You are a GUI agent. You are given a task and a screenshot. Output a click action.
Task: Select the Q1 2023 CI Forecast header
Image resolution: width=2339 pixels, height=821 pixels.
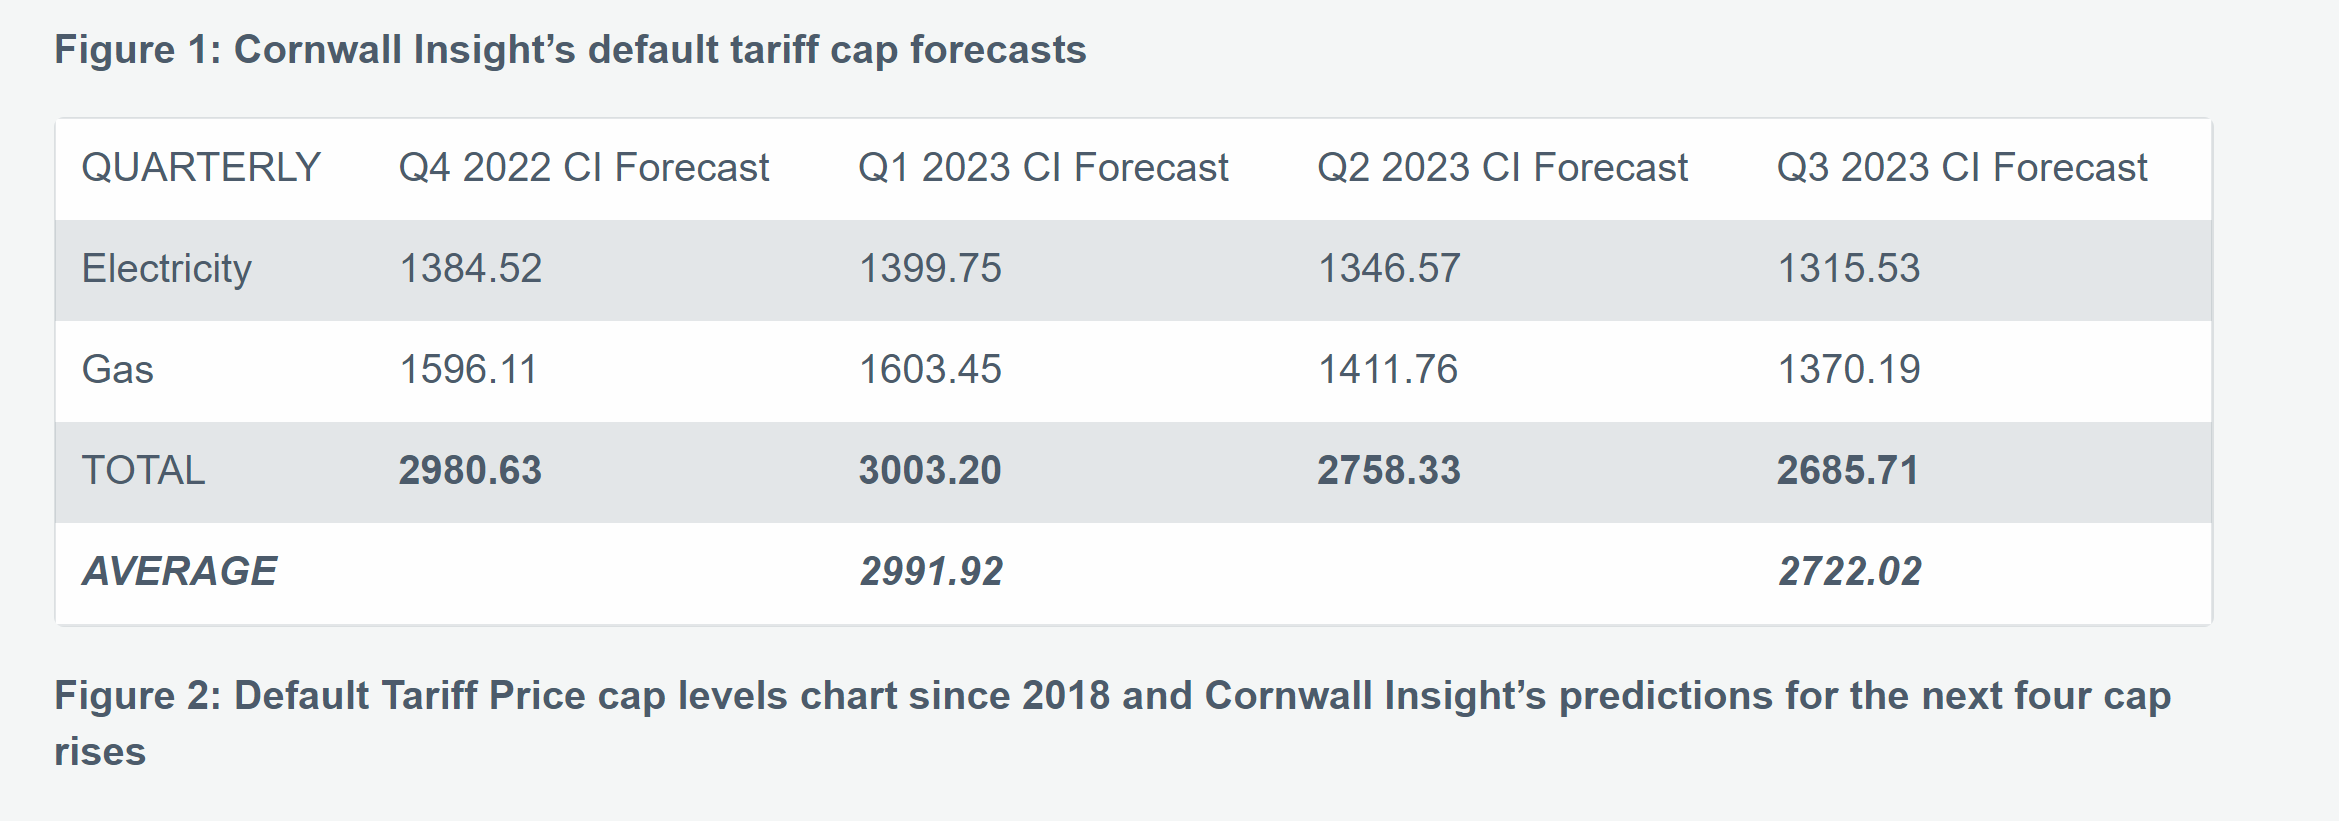pos(1043,168)
